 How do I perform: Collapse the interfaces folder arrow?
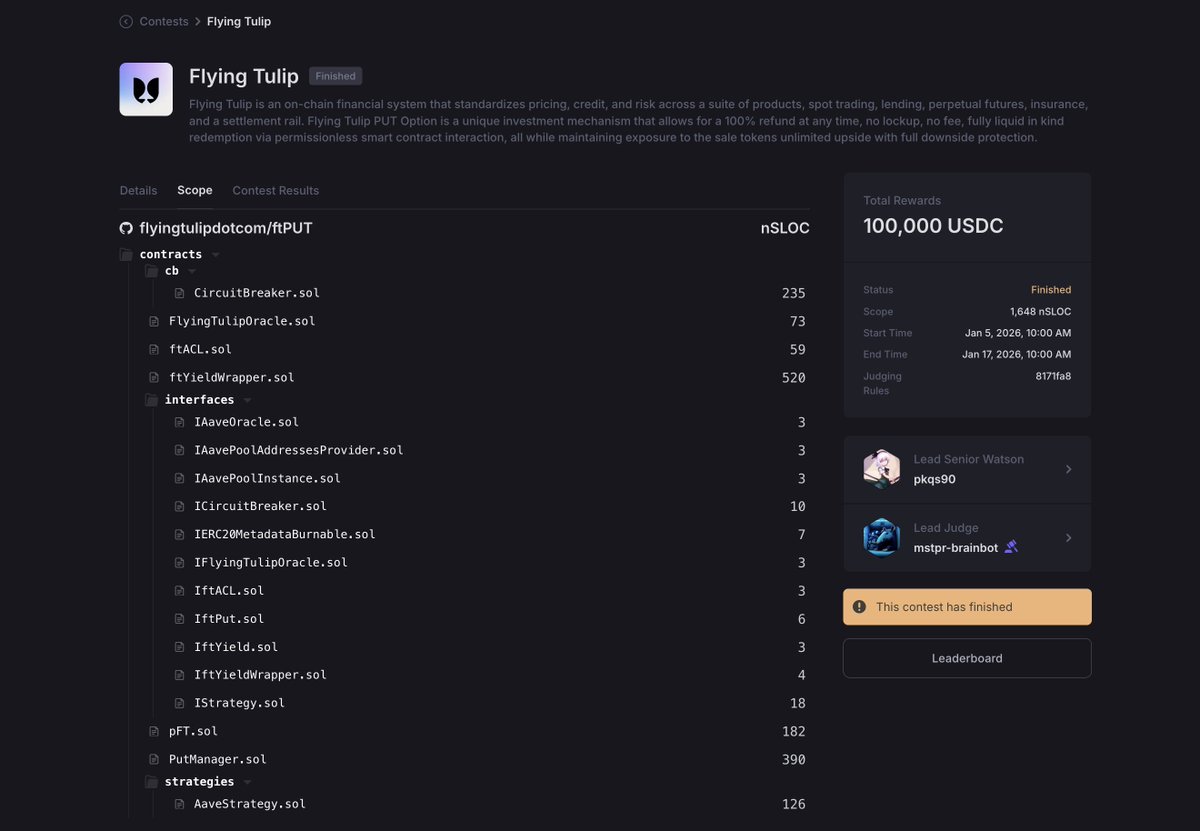coord(247,400)
